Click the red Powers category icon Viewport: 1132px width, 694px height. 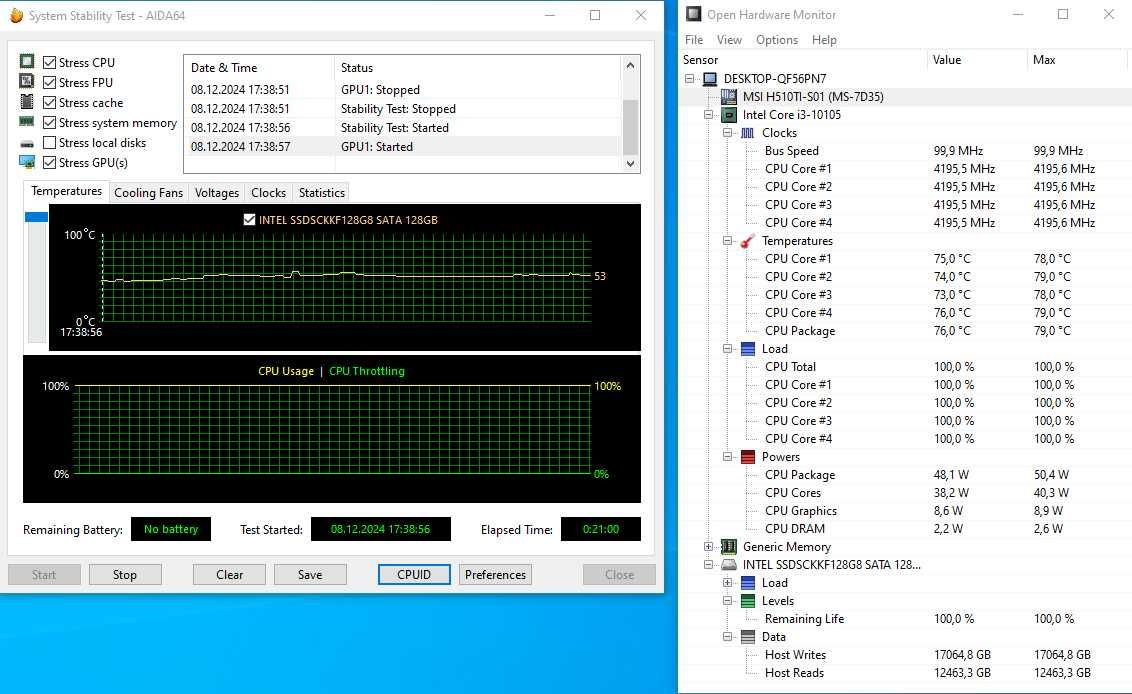[748, 457]
